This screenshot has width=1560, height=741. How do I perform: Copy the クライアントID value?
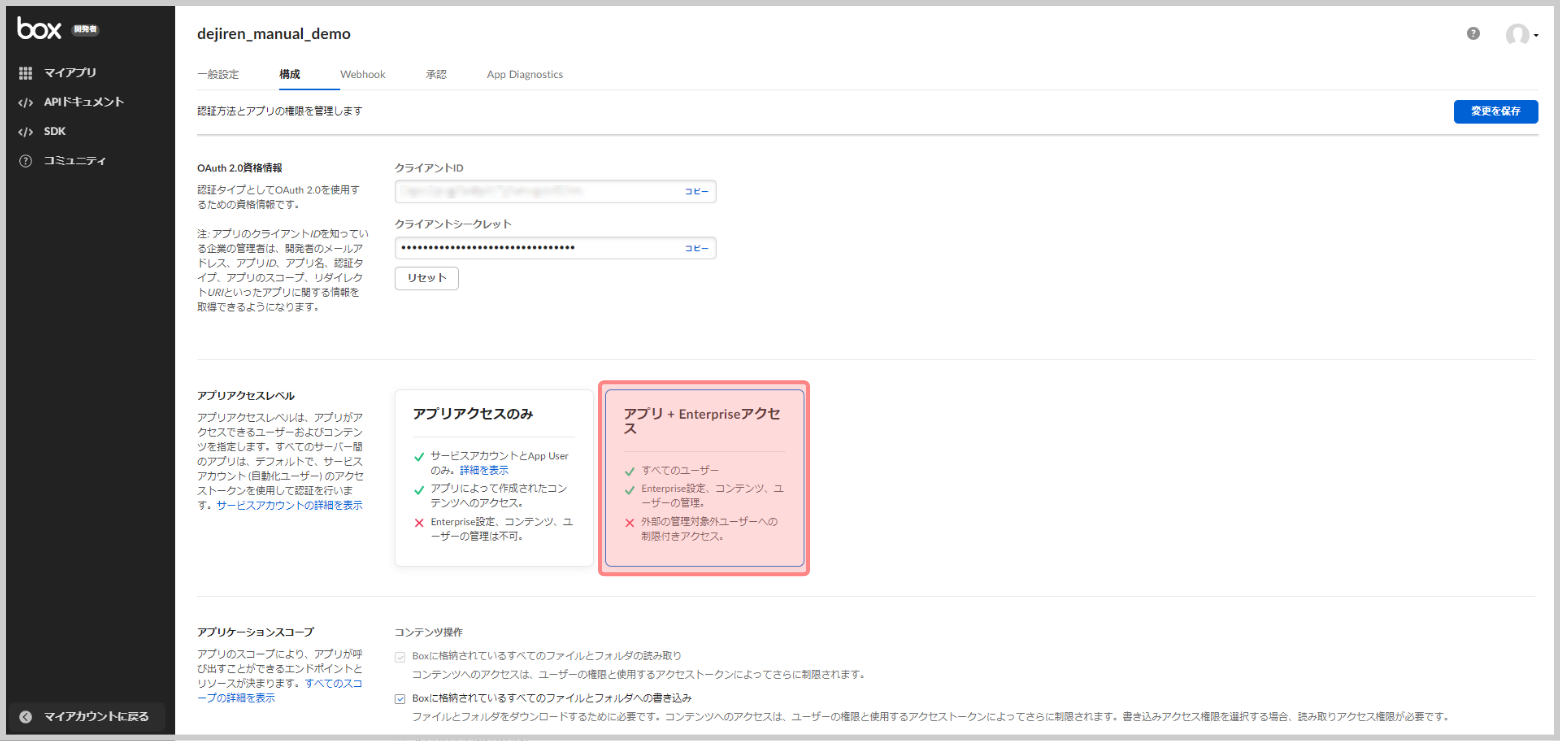[x=696, y=191]
